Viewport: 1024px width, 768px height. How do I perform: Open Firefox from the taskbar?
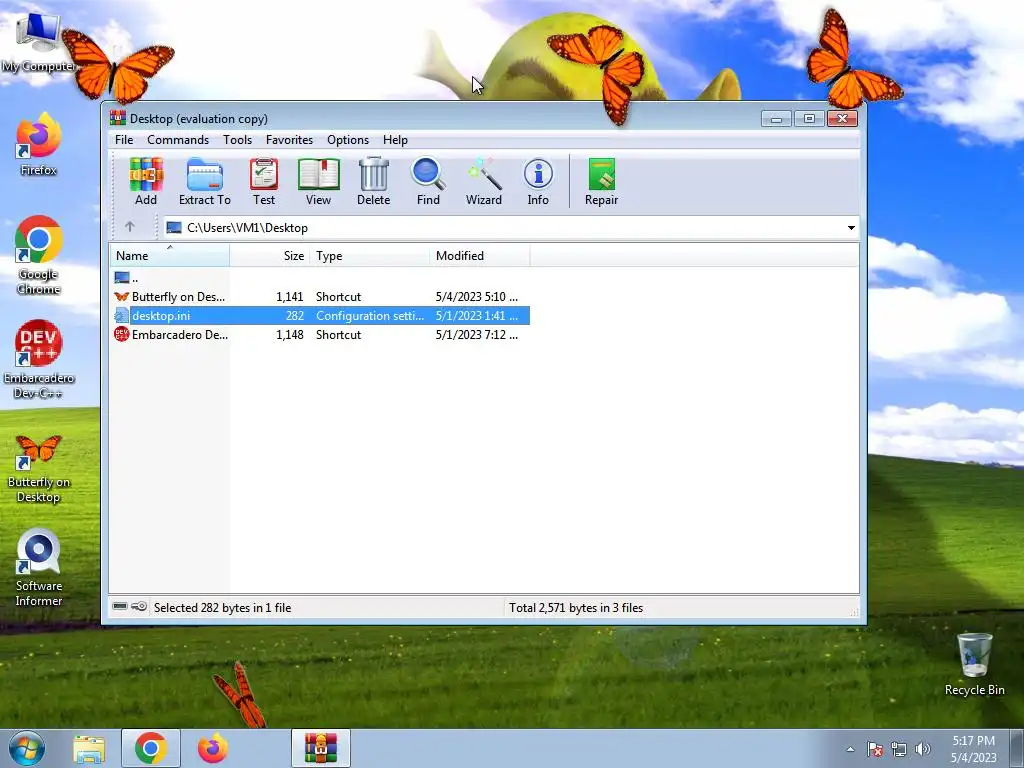[x=213, y=748]
